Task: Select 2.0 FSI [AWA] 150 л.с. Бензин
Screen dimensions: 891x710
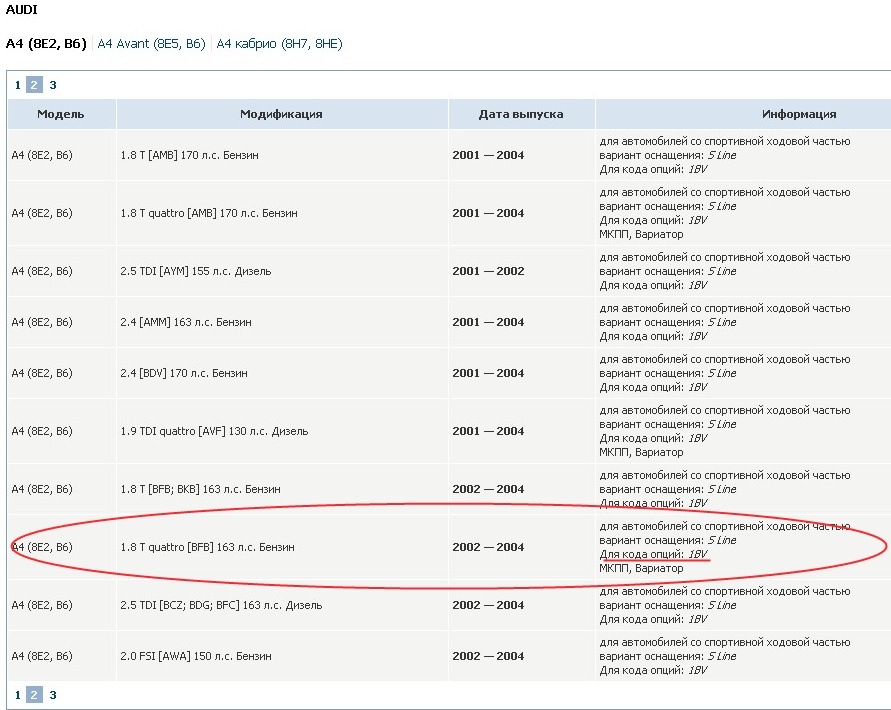Action: [x=195, y=657]
